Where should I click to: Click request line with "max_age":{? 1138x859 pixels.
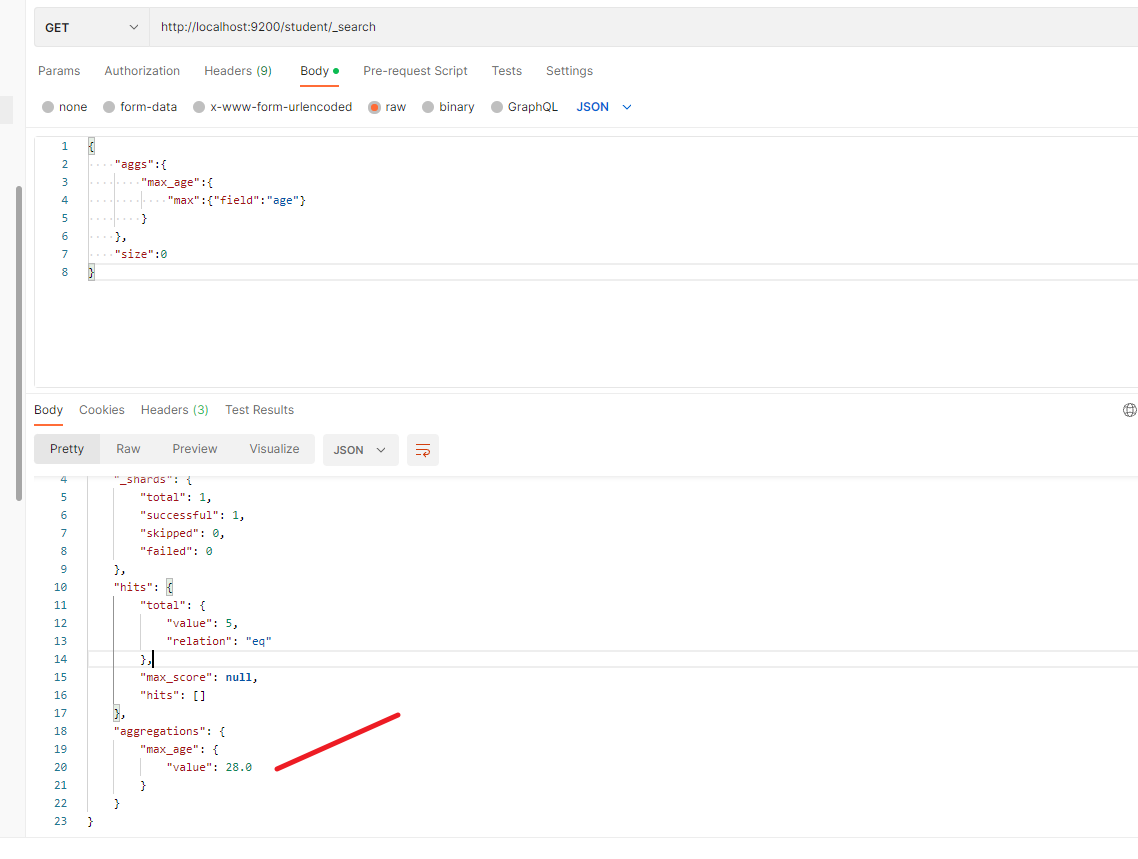[x=176, y=182]
